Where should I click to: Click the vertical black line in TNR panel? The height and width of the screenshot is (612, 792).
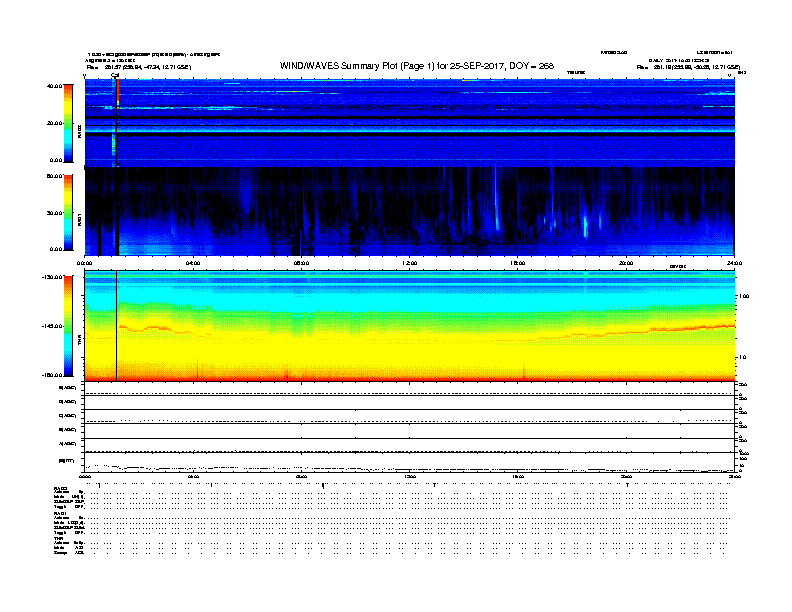(117, 326)
